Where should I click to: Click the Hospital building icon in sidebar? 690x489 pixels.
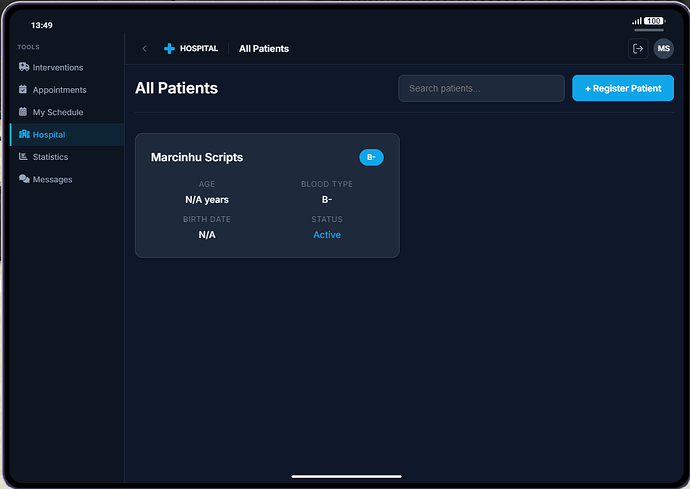[24, 134]
